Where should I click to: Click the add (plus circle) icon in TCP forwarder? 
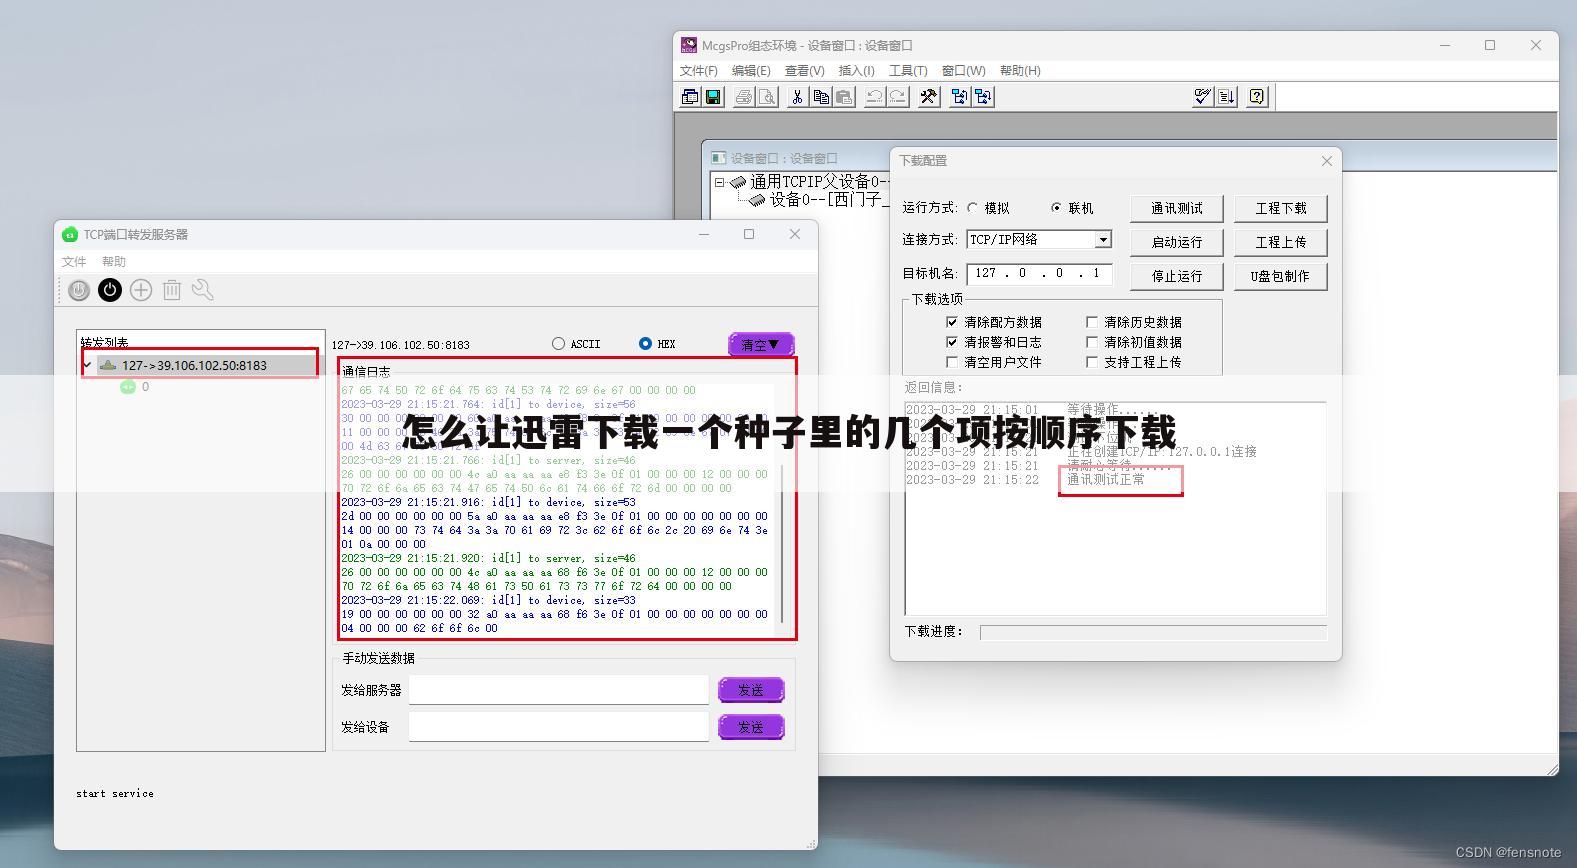tap(141, 290)
